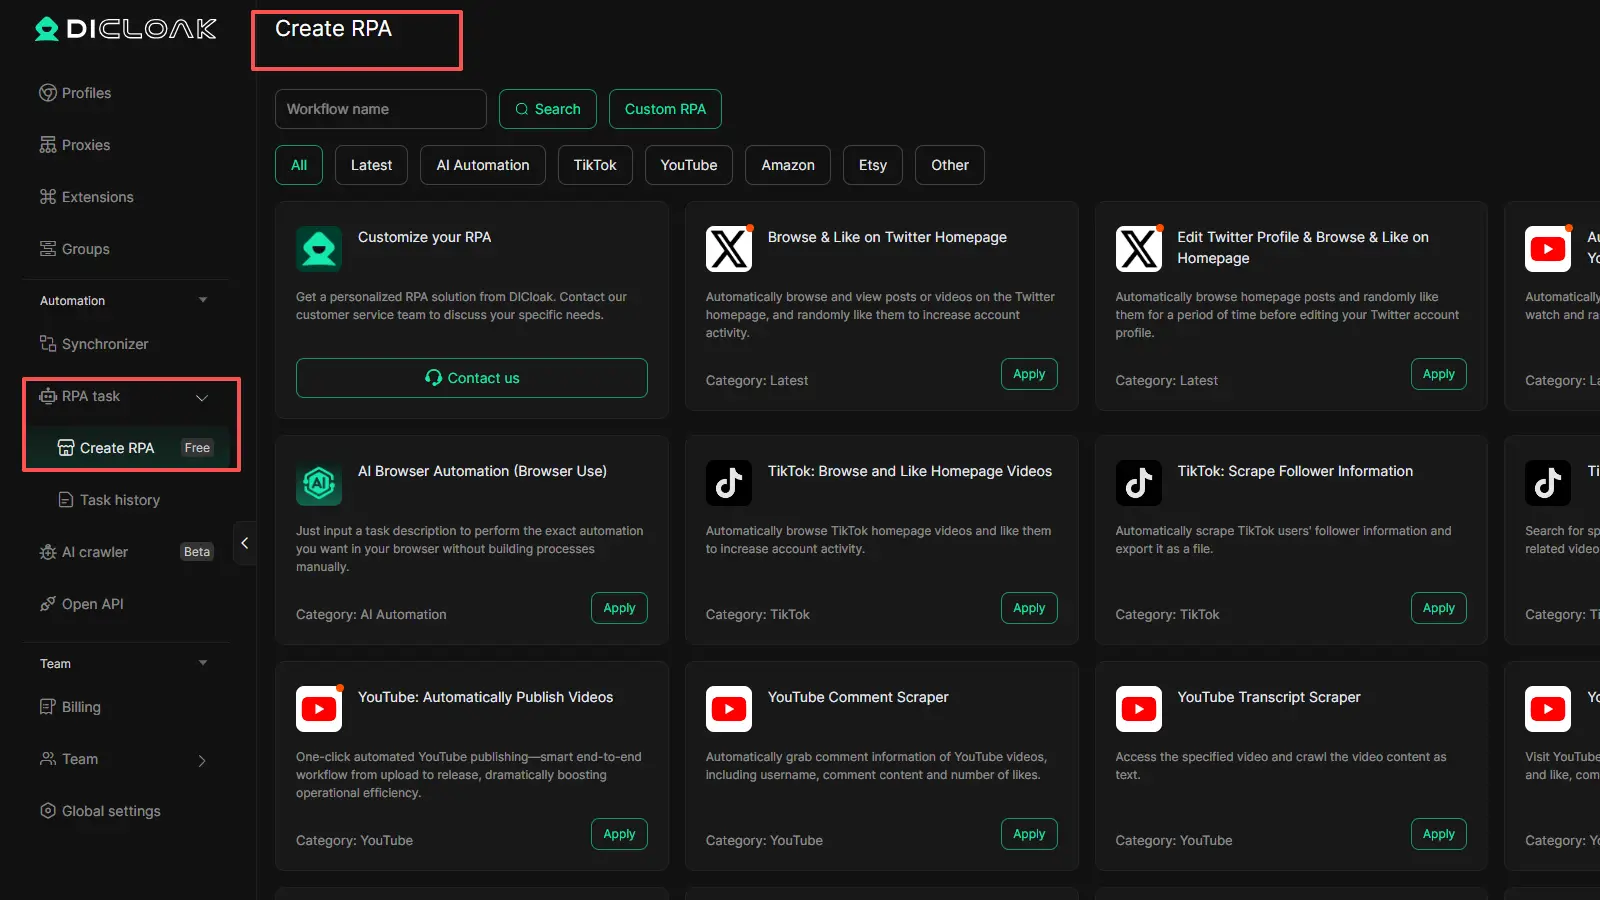Collapse the RPA task submenu

tap(202, 397)
